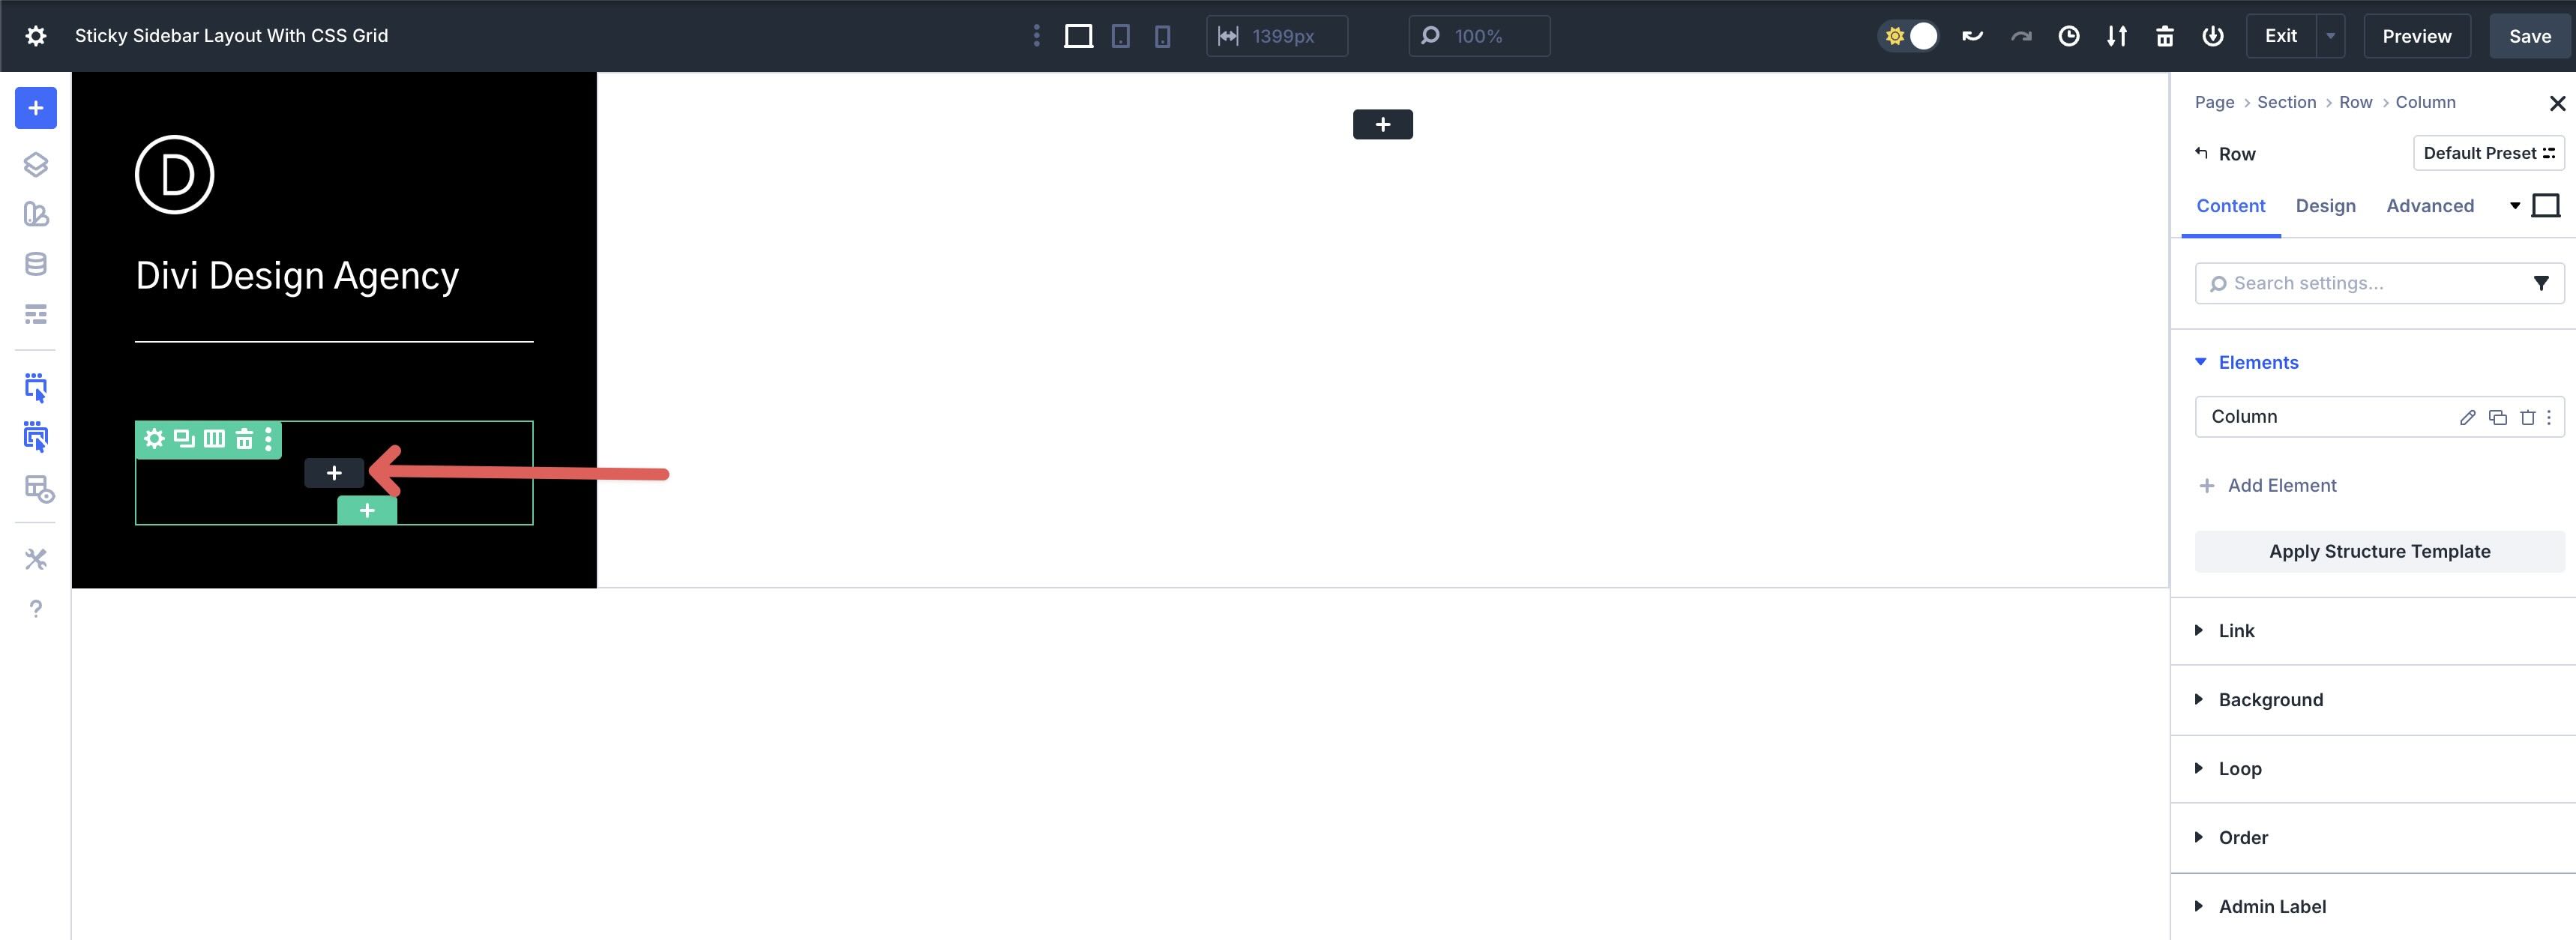Click the edit pencil next to Column element
The width and height of the screenshot is (2576, 940).
pos(2468,417)
